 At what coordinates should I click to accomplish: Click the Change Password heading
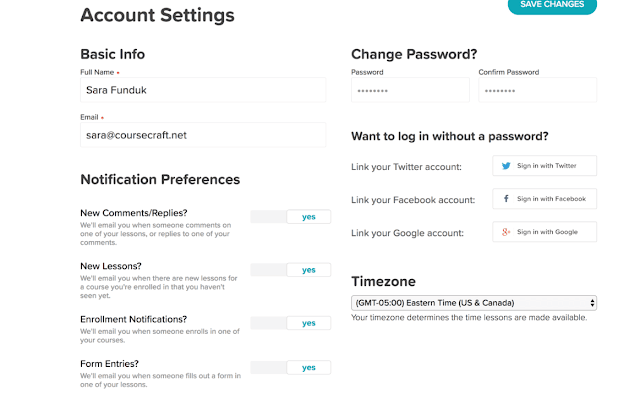tap(414, 54)
